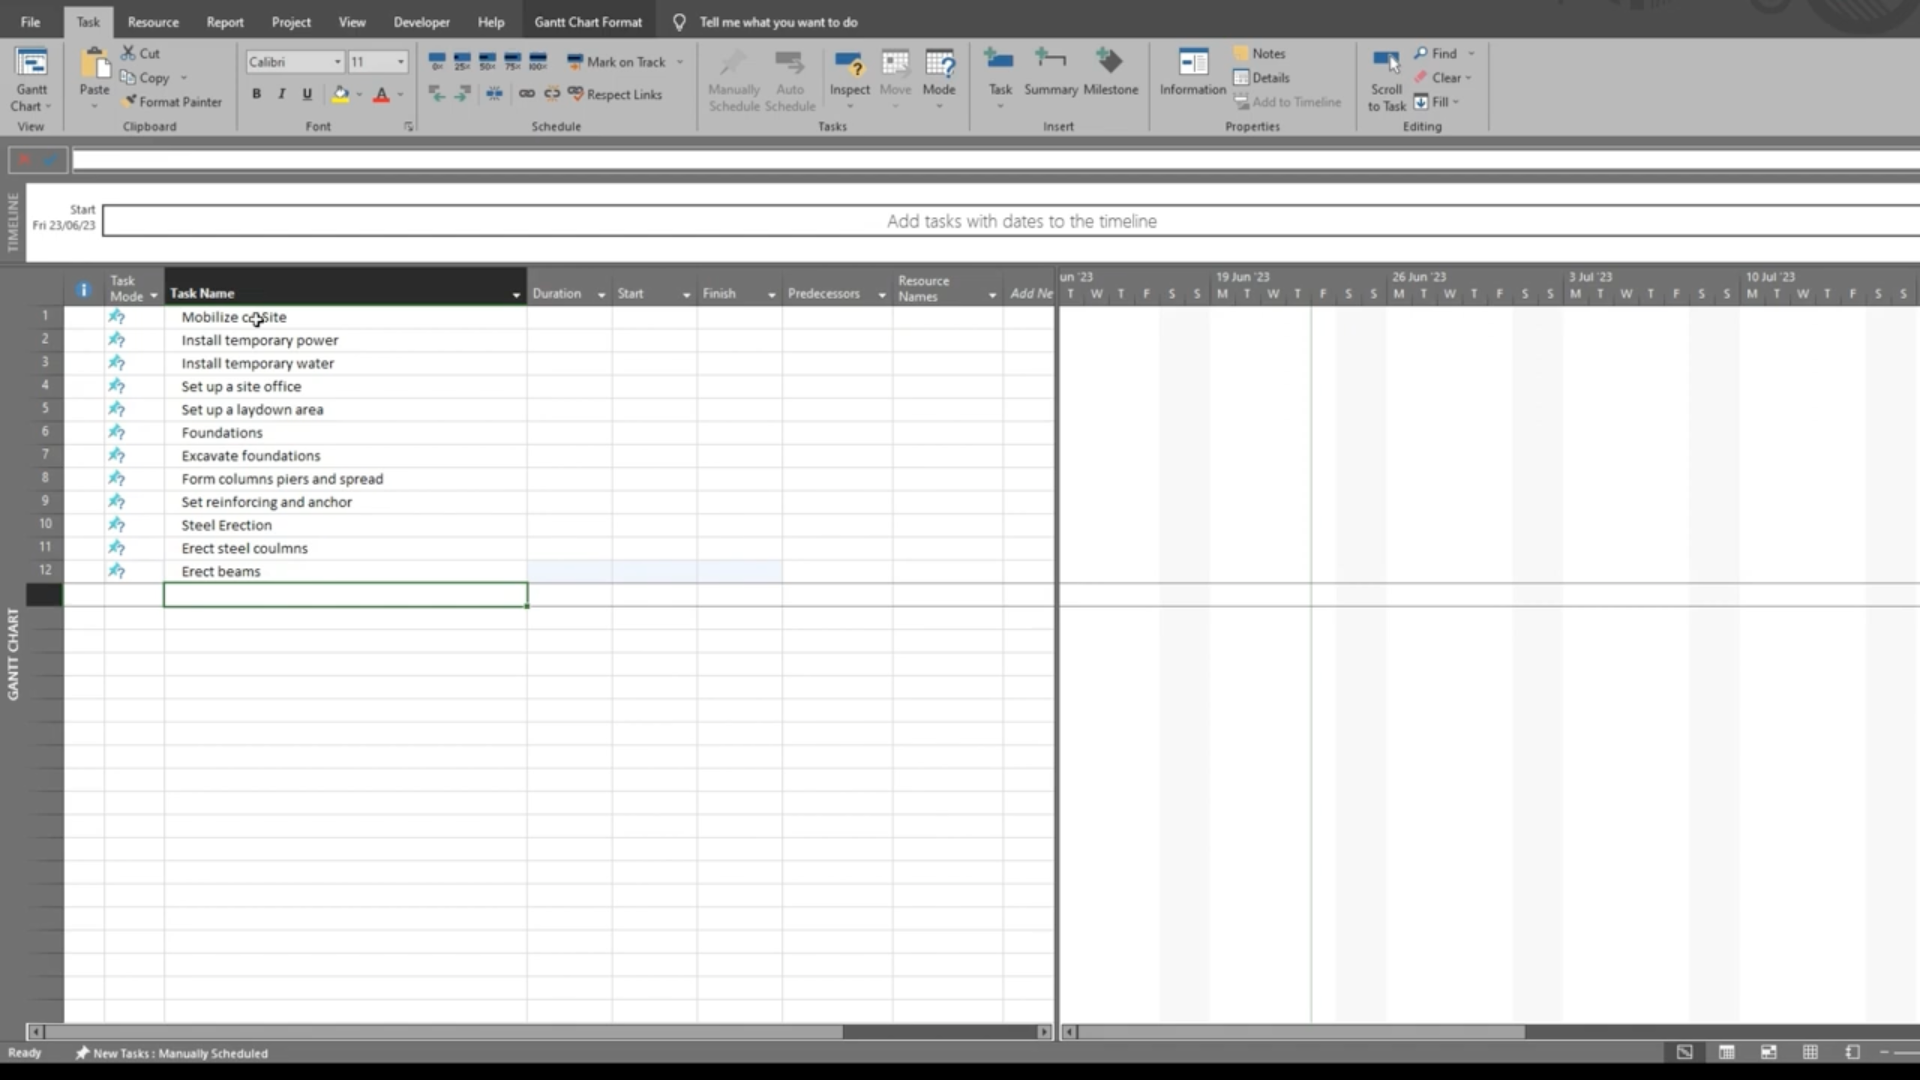Toggle Underline formatting
The width and height of the screenshot is (1920, 1080).
tap(307, 94)
